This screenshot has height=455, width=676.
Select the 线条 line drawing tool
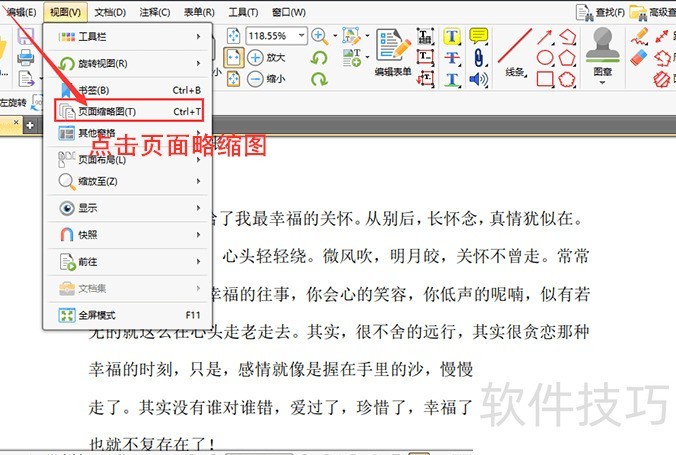point(515,52)
